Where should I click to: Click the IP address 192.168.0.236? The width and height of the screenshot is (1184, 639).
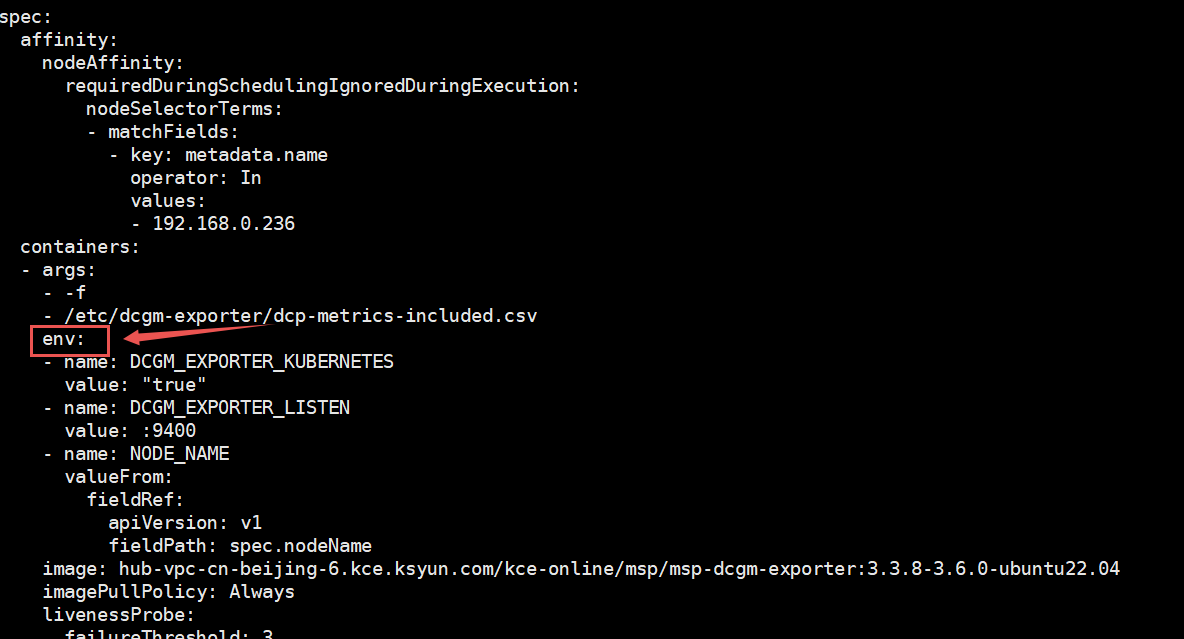pos(223,224)
